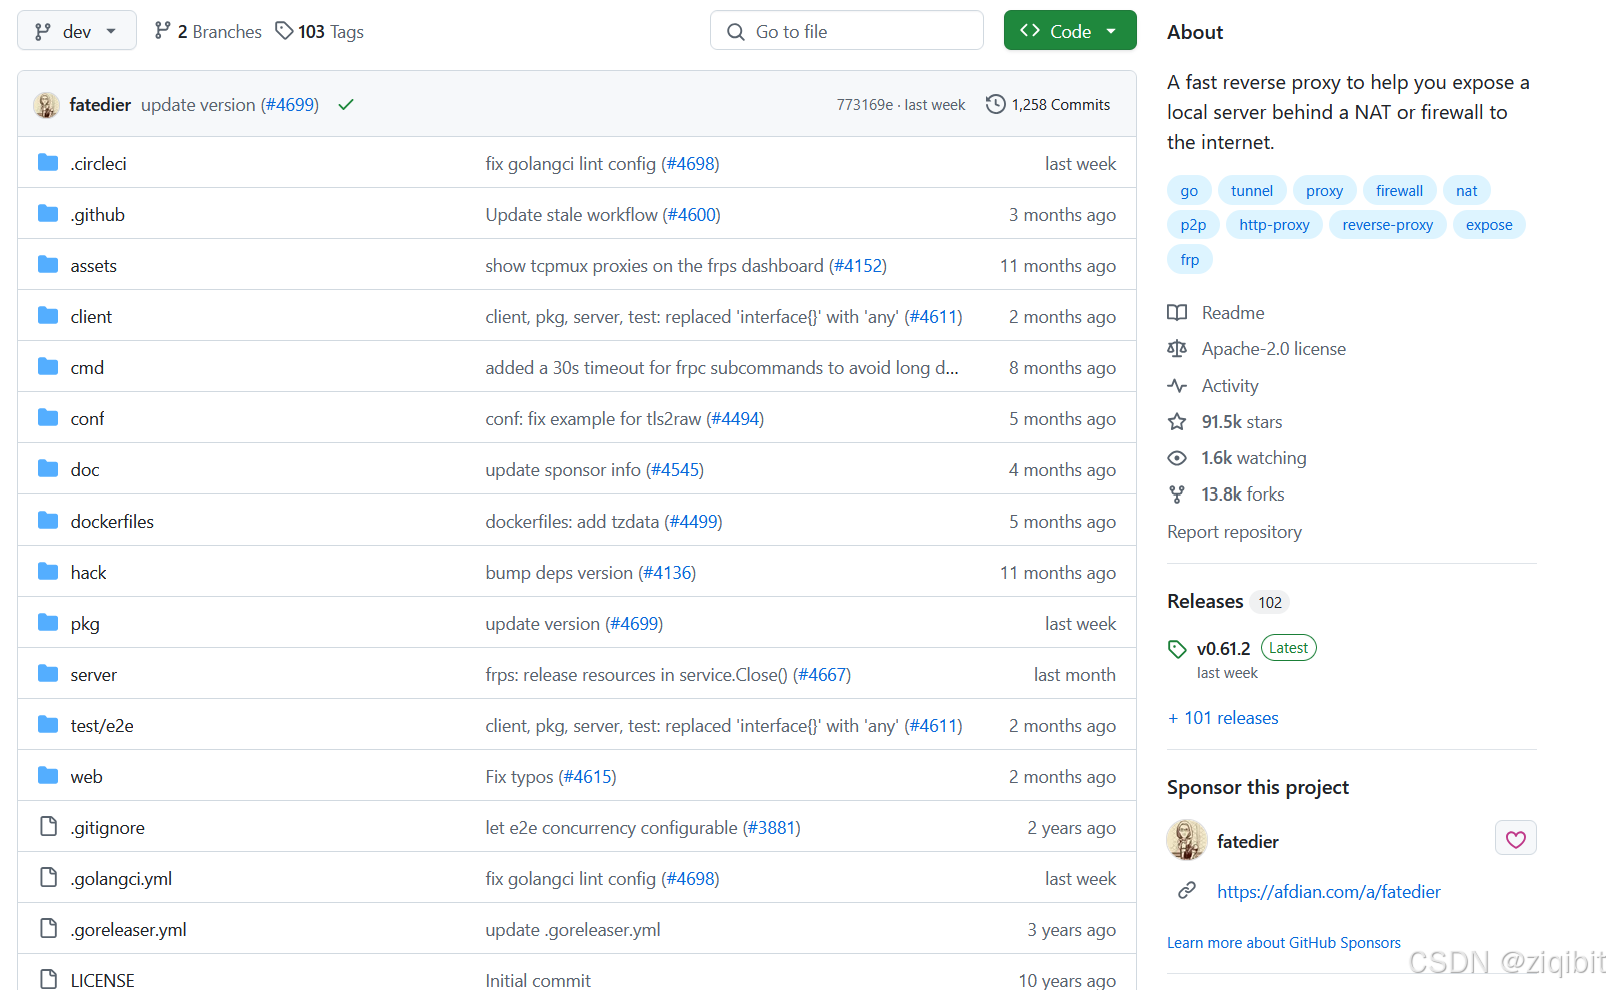The width and height of the screenshot is (1610, 990).
Task: Click the scales icon beside Apache-2.0 license
Action: click(x=1177, y=349)
